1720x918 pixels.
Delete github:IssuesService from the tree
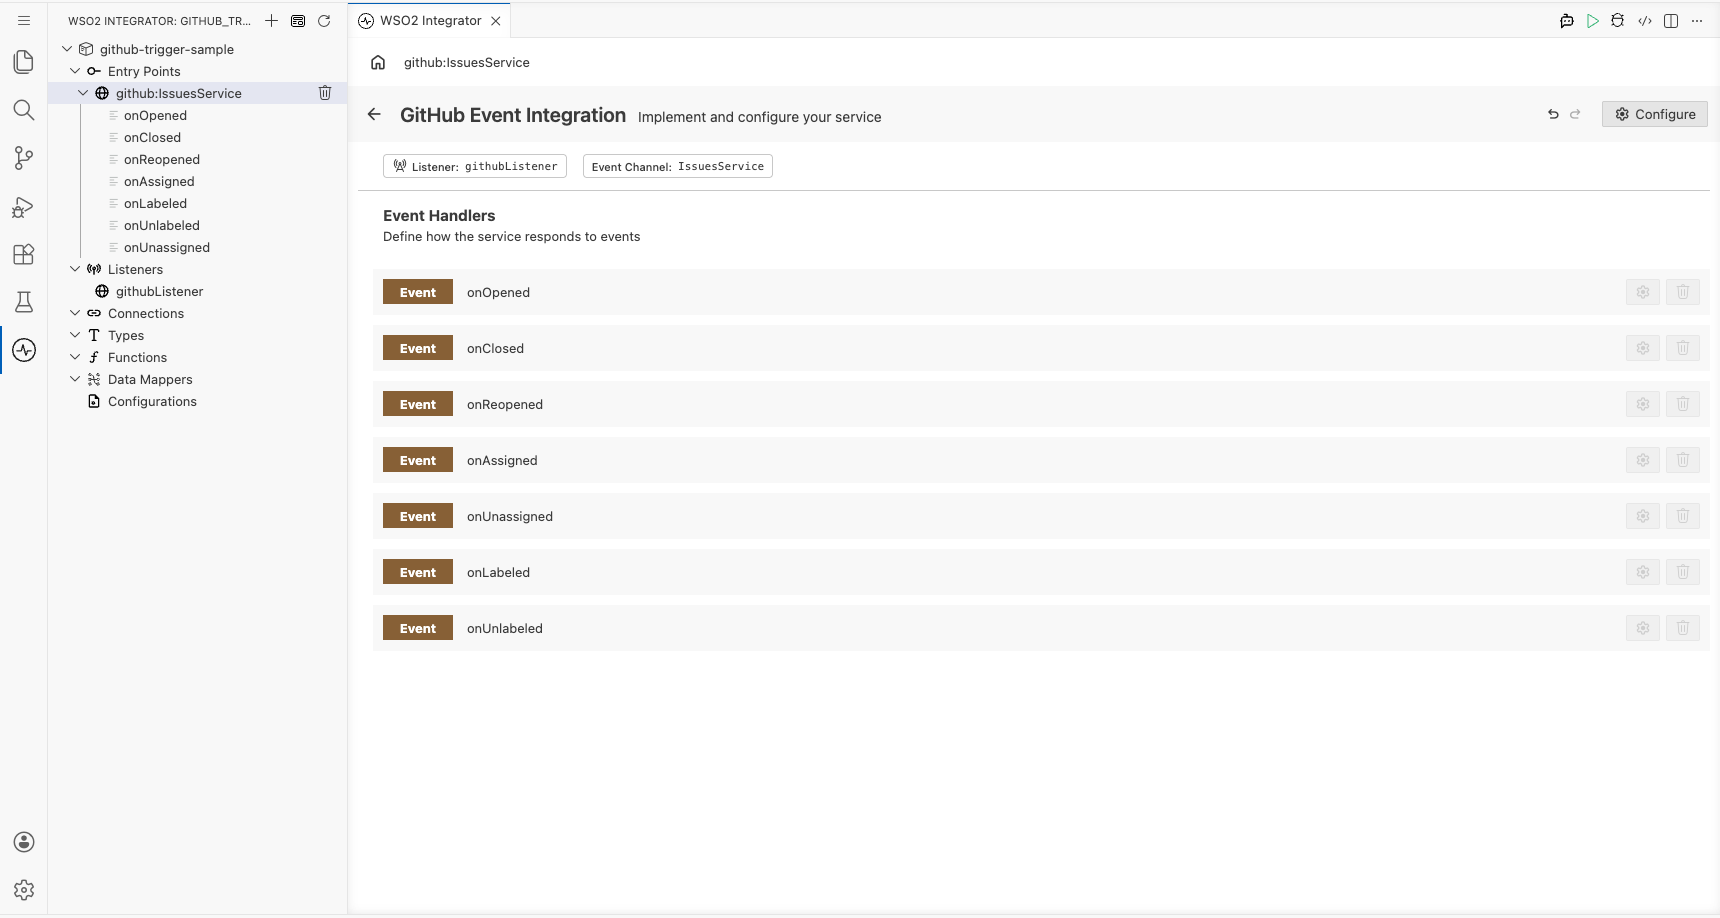pyautogui.click(x=325, y=93)
